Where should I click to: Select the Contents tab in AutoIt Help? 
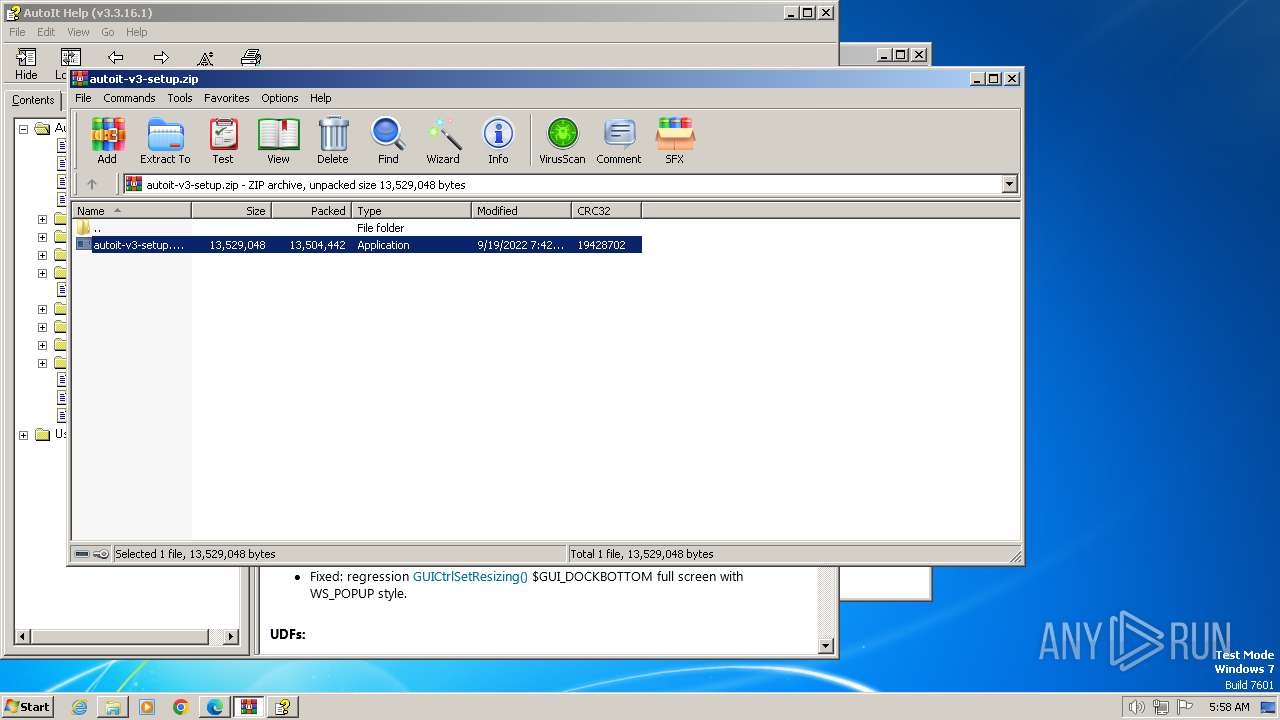[33, 100]
